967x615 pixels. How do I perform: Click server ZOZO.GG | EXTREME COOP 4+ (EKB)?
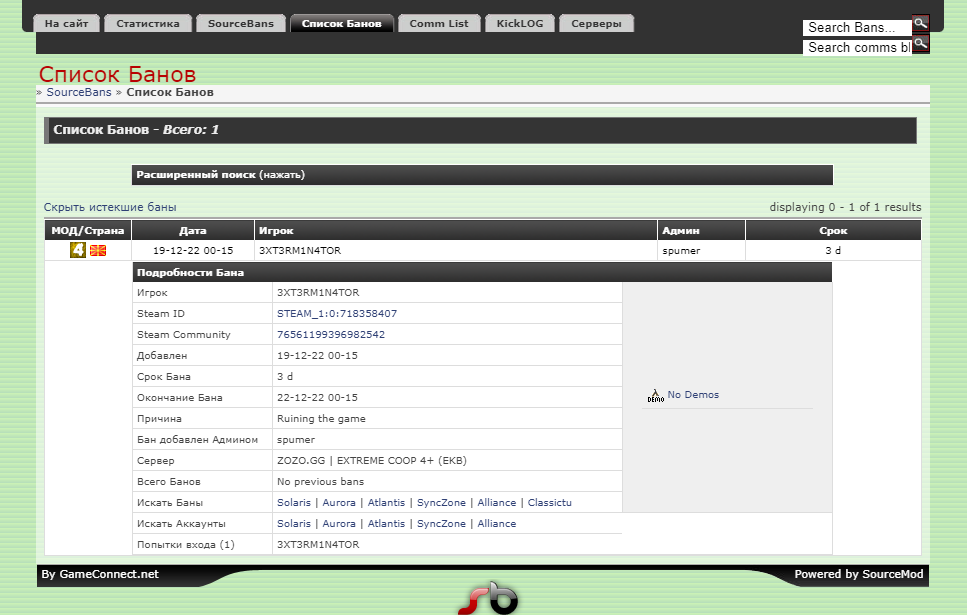pyautogui.click(x=372, y=460)
